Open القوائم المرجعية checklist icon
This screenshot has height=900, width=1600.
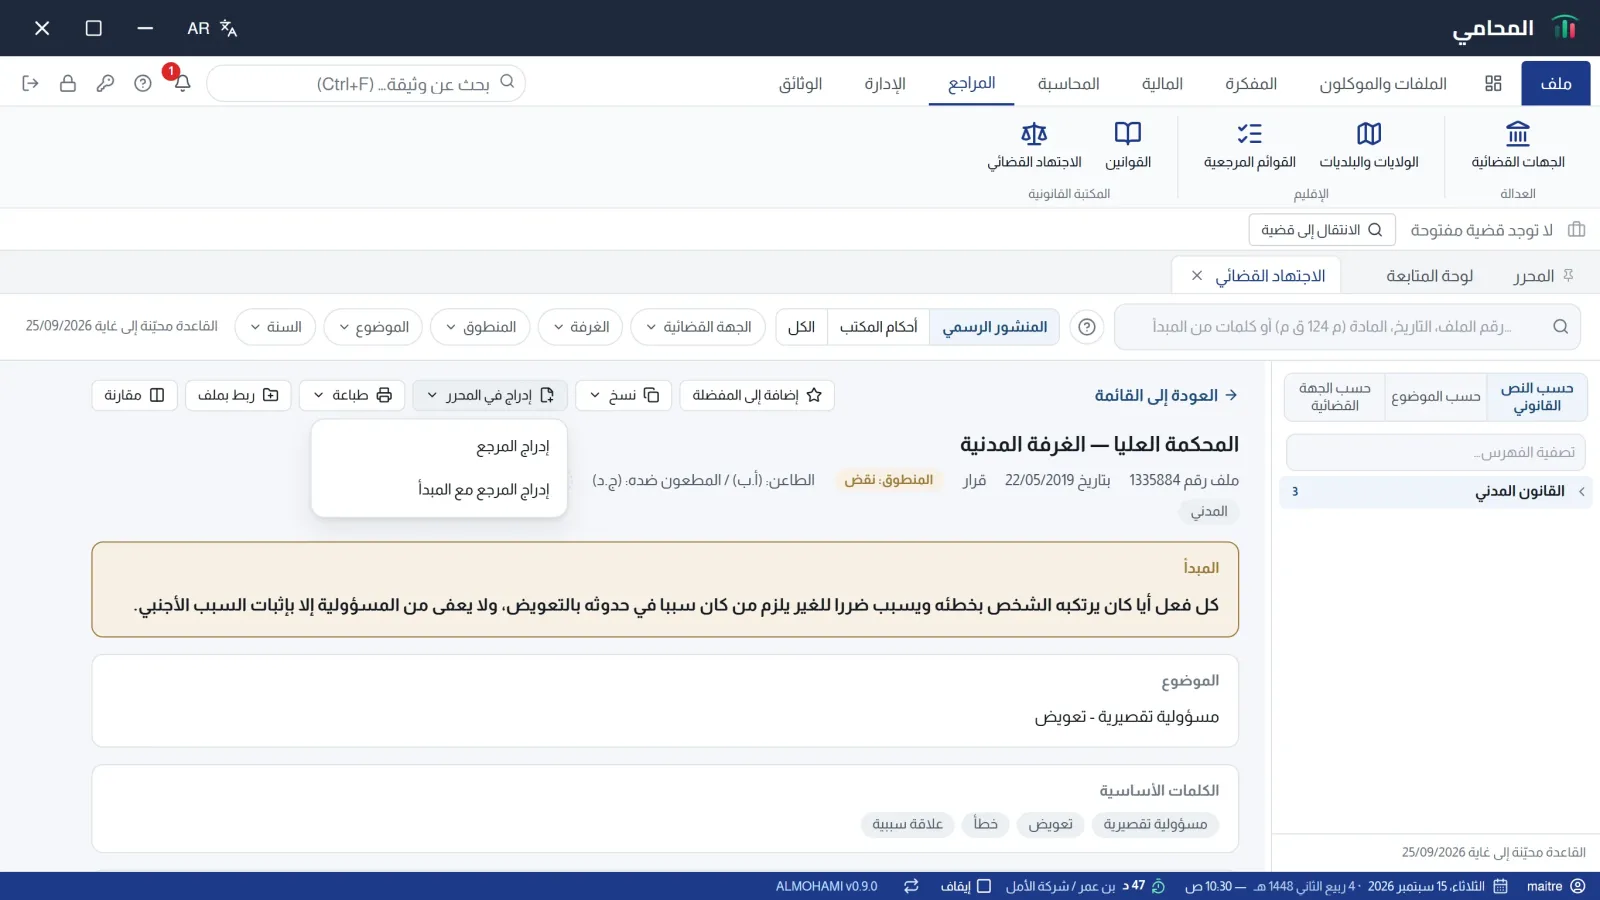point(1249,133)
